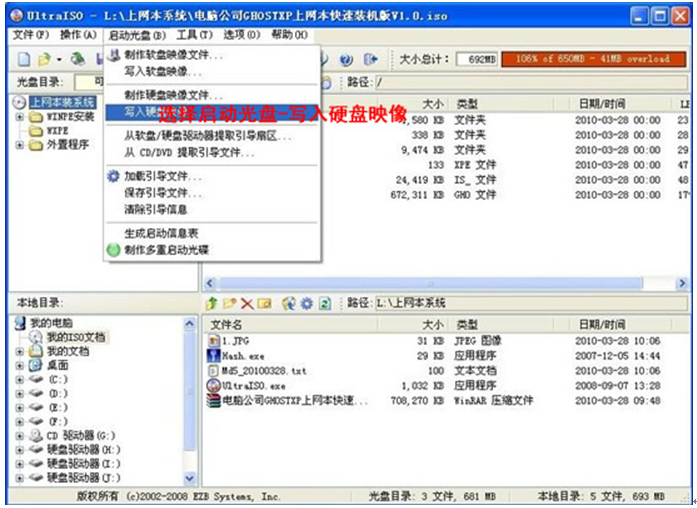Click the WinRAR archive icon of 电脑公司GHOSTXP

[x=214, y=400]
